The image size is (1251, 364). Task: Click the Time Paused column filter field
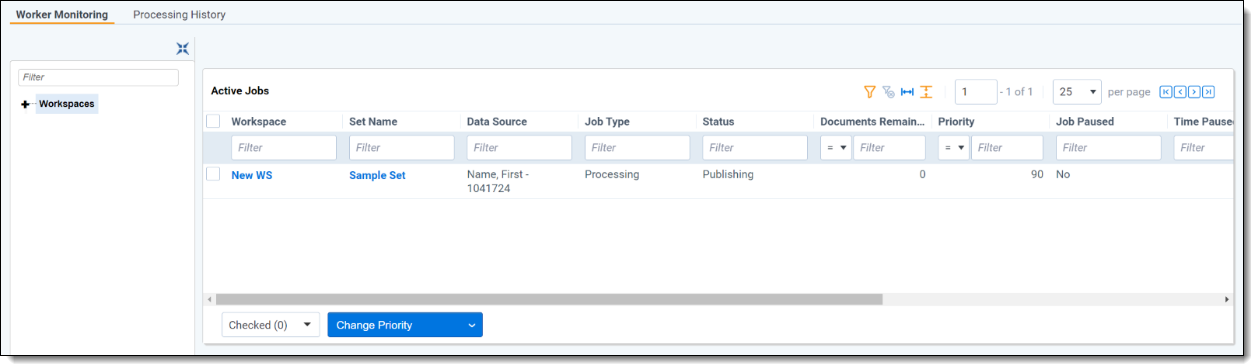pos(1204,148)
